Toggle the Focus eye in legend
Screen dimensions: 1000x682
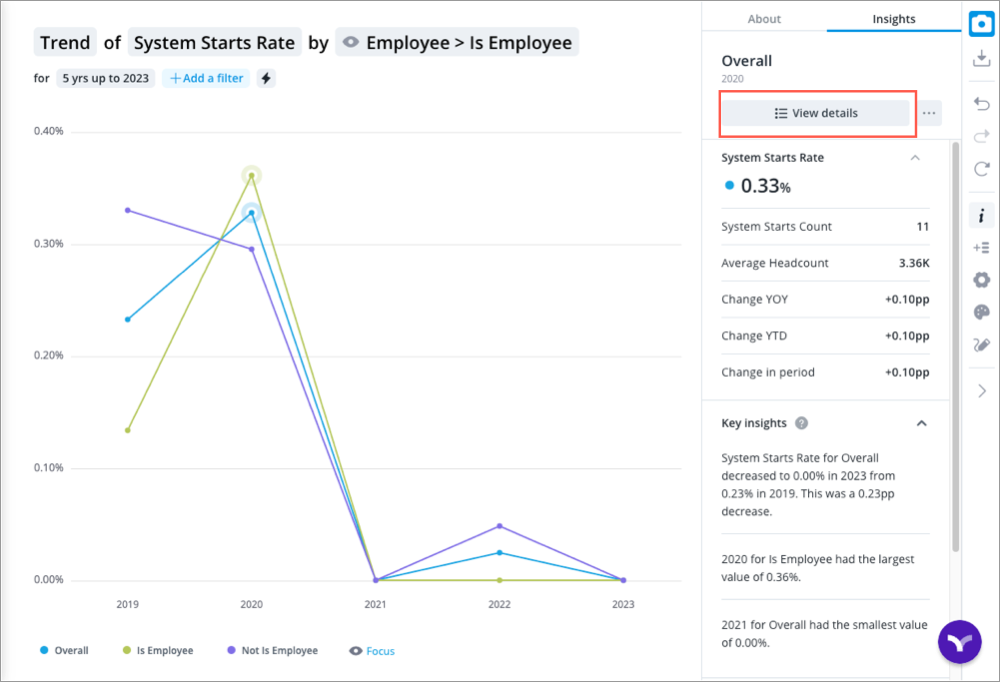coord(356,651)
